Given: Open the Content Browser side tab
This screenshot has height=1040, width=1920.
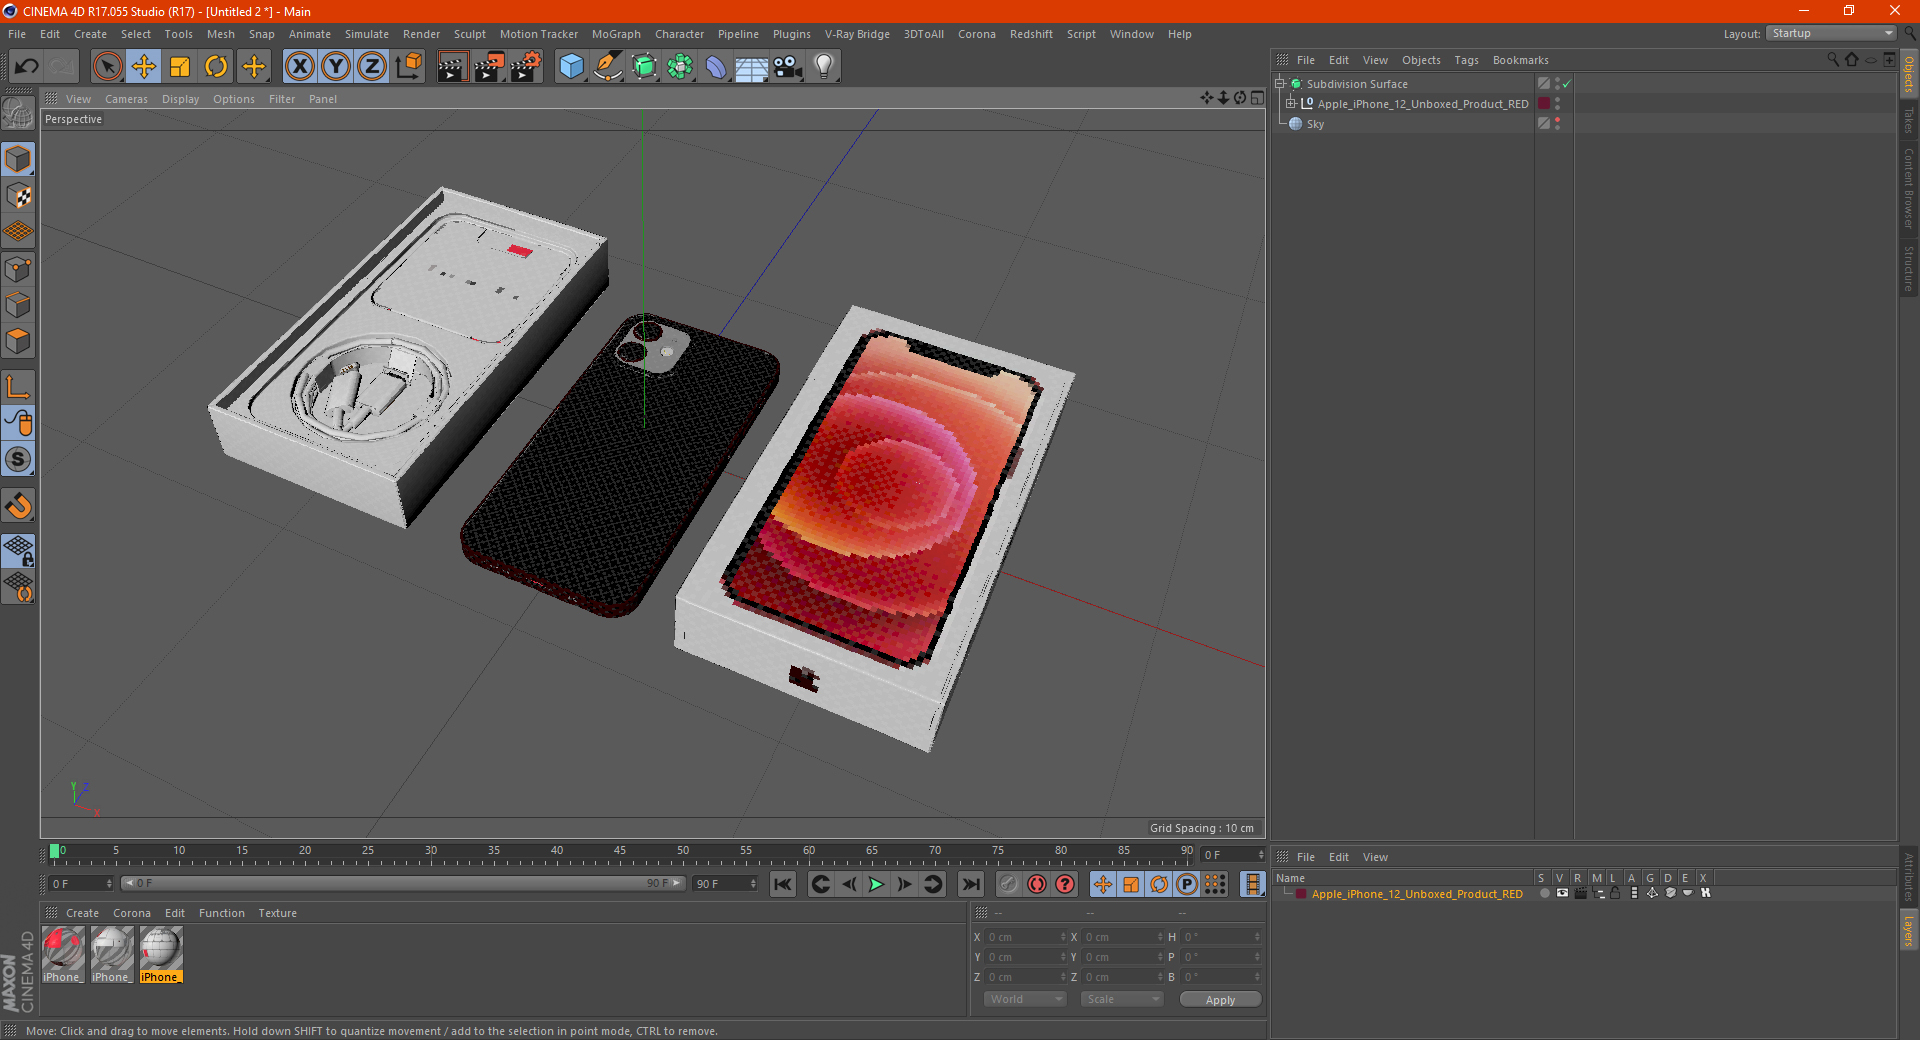Looking at the screenshot, I should click(x=1909, y=188).
